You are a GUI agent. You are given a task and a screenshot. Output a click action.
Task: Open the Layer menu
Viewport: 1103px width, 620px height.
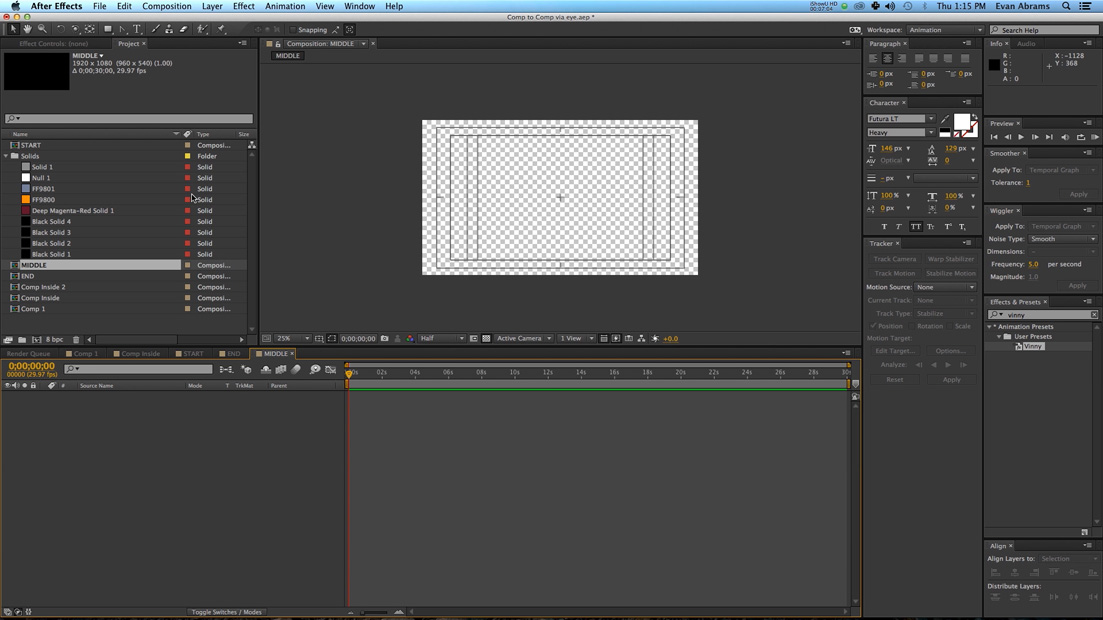click(x=212, y=6)
